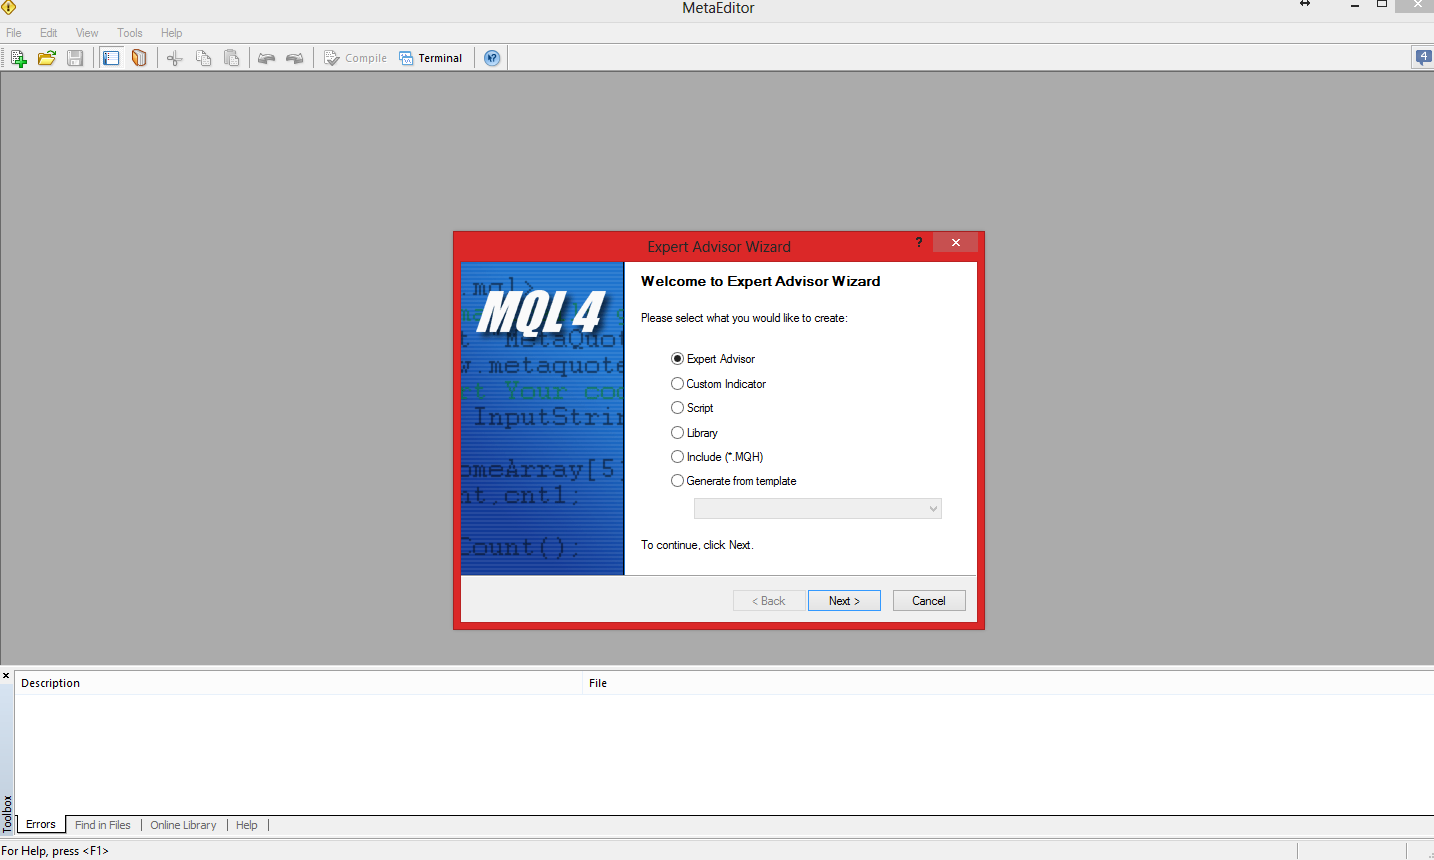Open the Edit menu
The width and height of the screenshot is (1434, 860).
point(49,33)
